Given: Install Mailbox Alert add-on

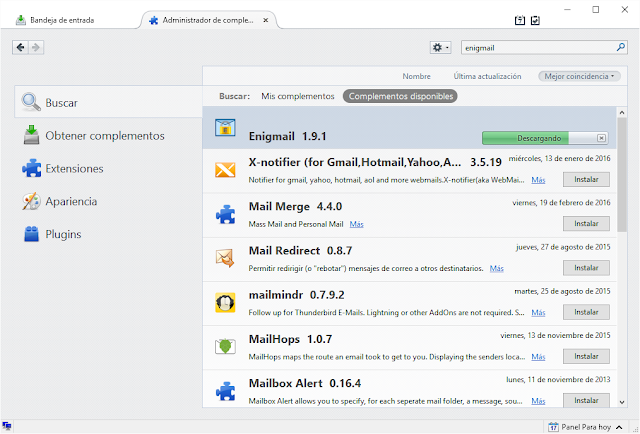Looking at the screenshot, I should (x=586, y=400).
